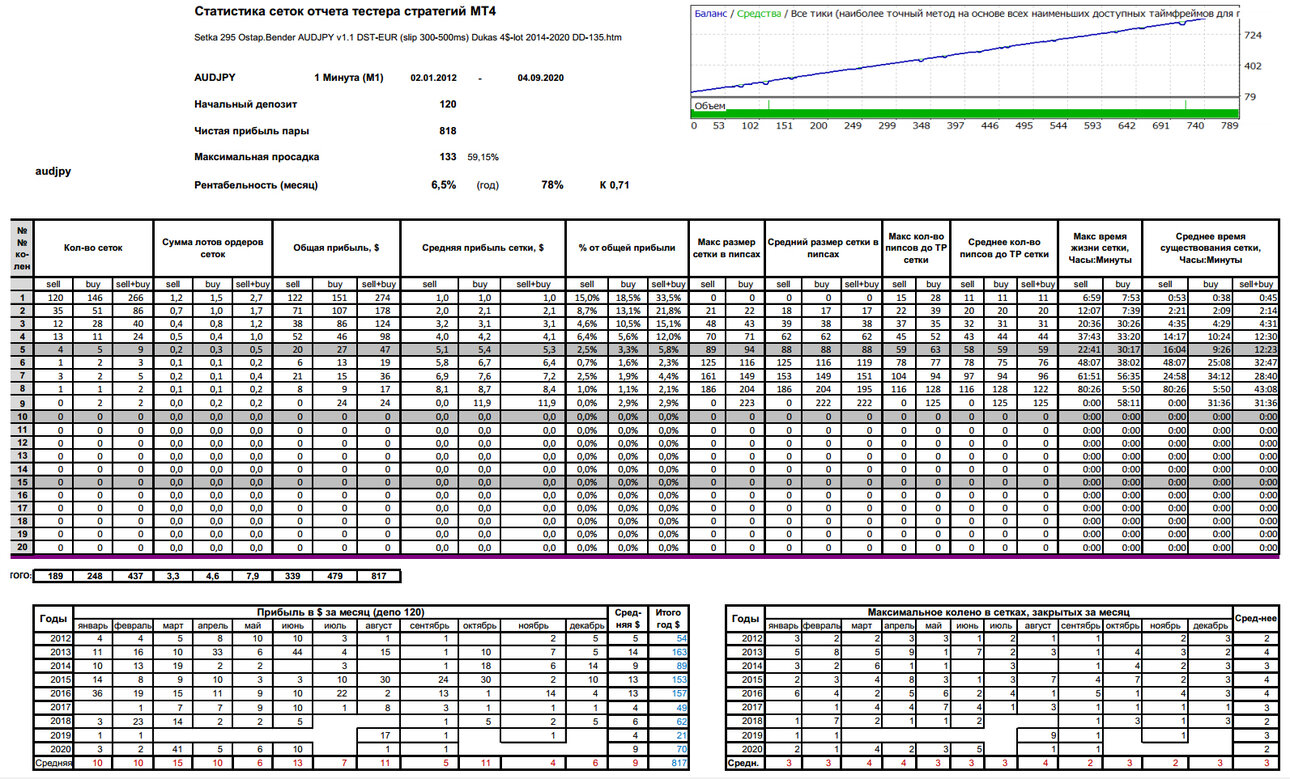
Task: Click the '266' sell+buy count in row 1
Action: pyautogui.click(x=132, y=297)
